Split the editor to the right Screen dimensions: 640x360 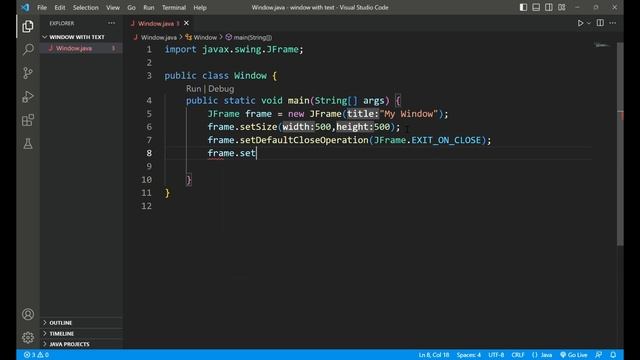(x=600, y=23)
